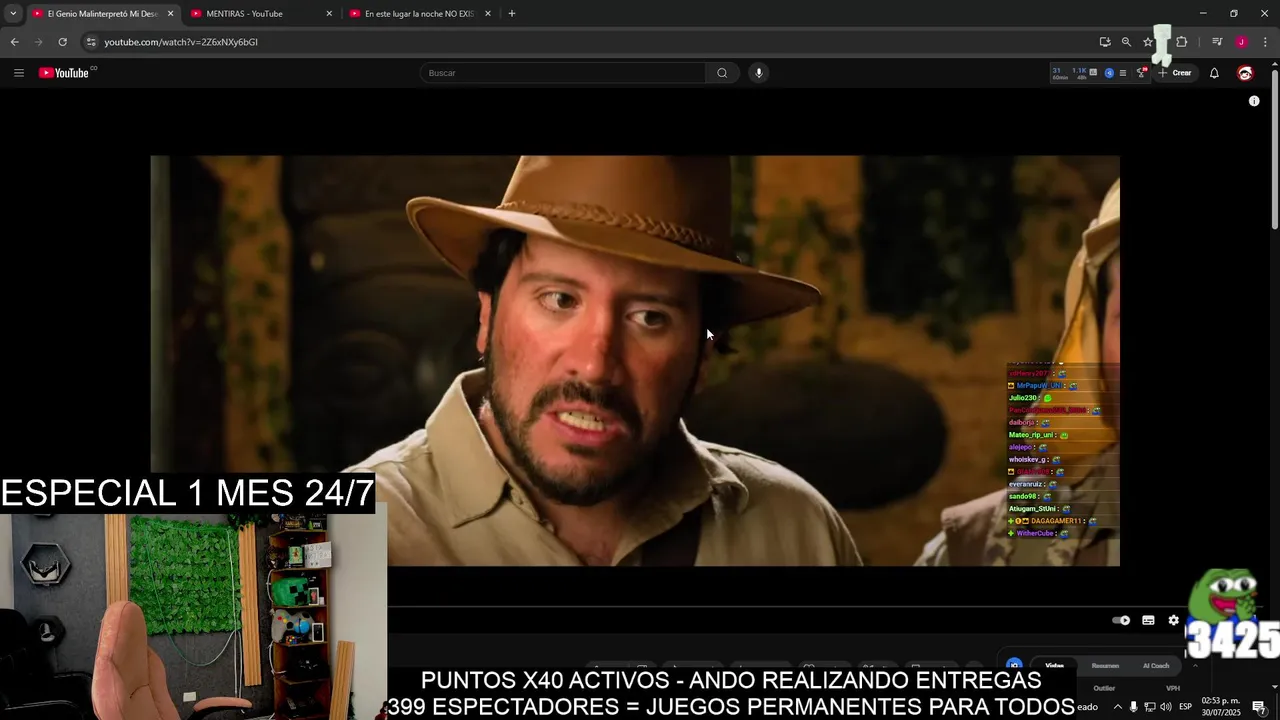
Task: Click WitherCube in chat overlay
Action: tap(1035, 533)
